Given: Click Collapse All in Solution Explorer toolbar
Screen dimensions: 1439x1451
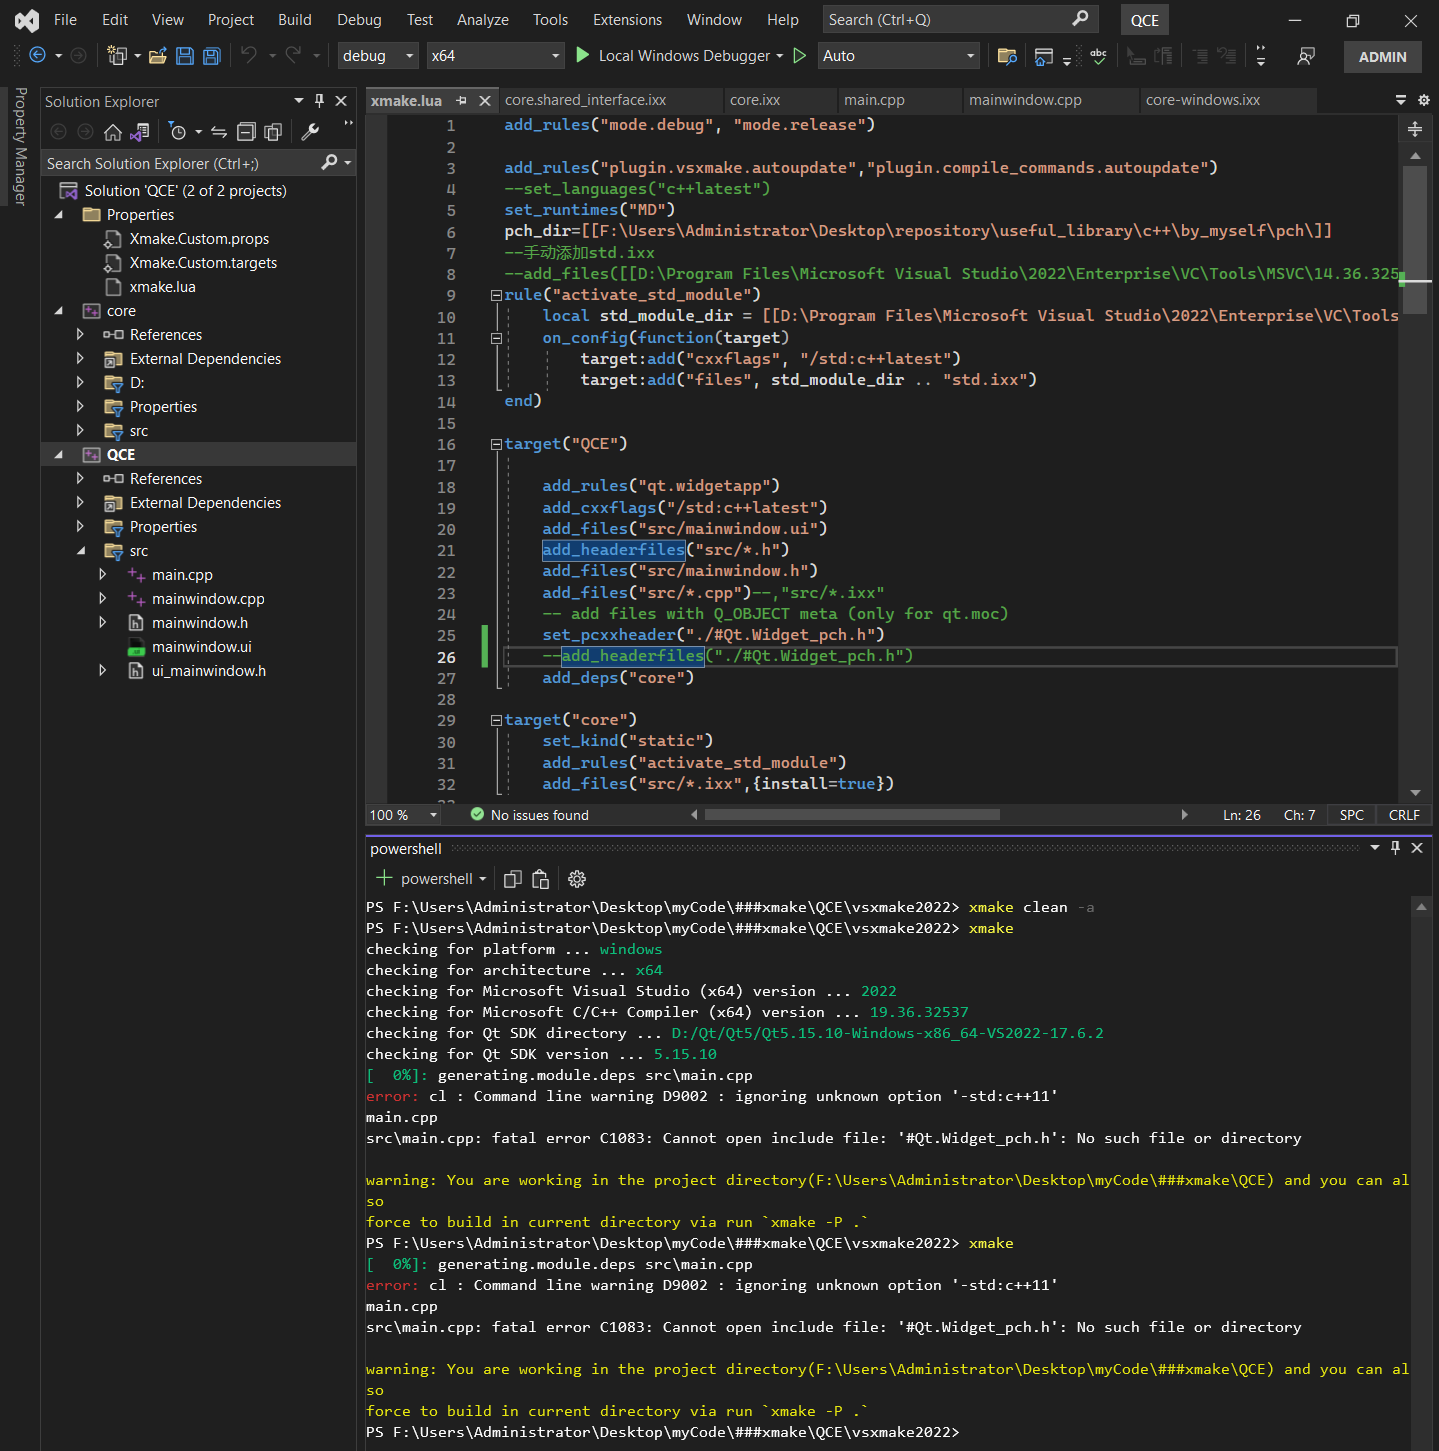Looking at the screenshot, I should coord(246,132).
